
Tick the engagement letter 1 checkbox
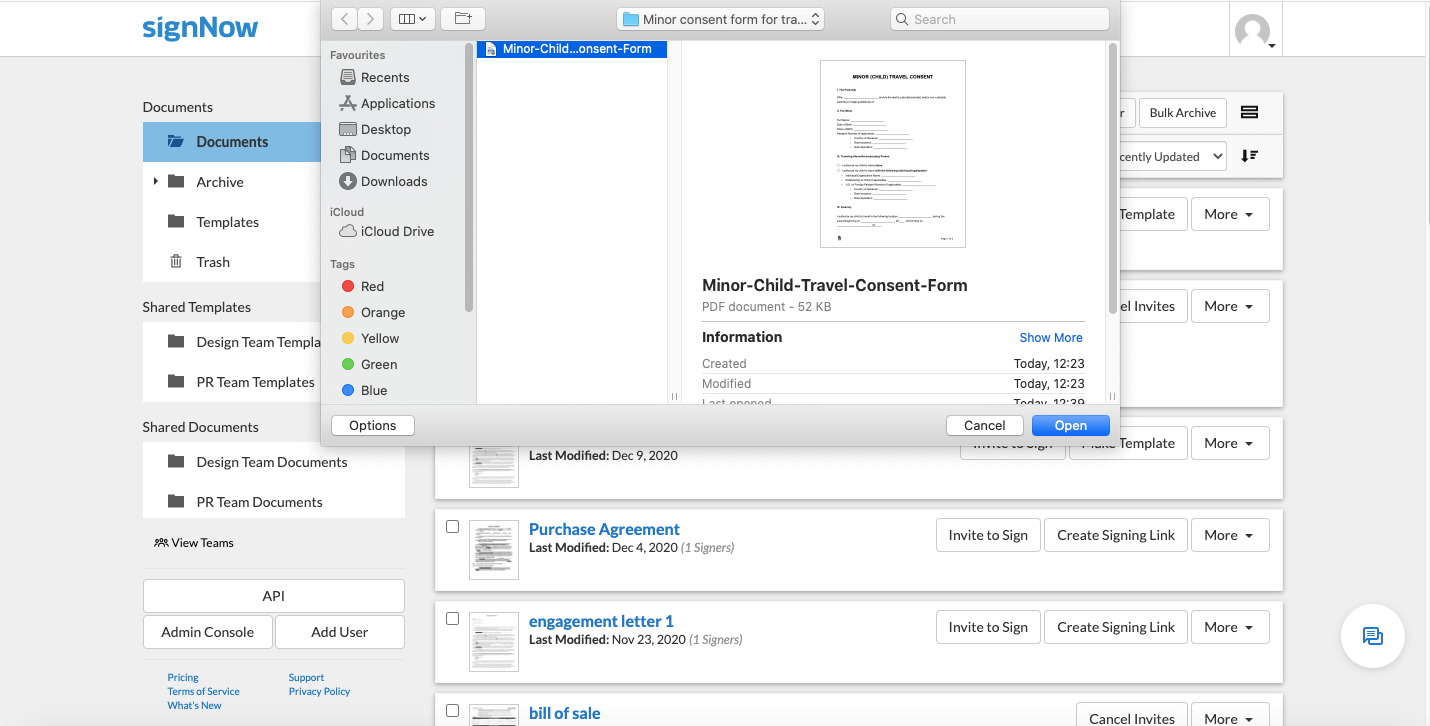[x=452, y=618]
